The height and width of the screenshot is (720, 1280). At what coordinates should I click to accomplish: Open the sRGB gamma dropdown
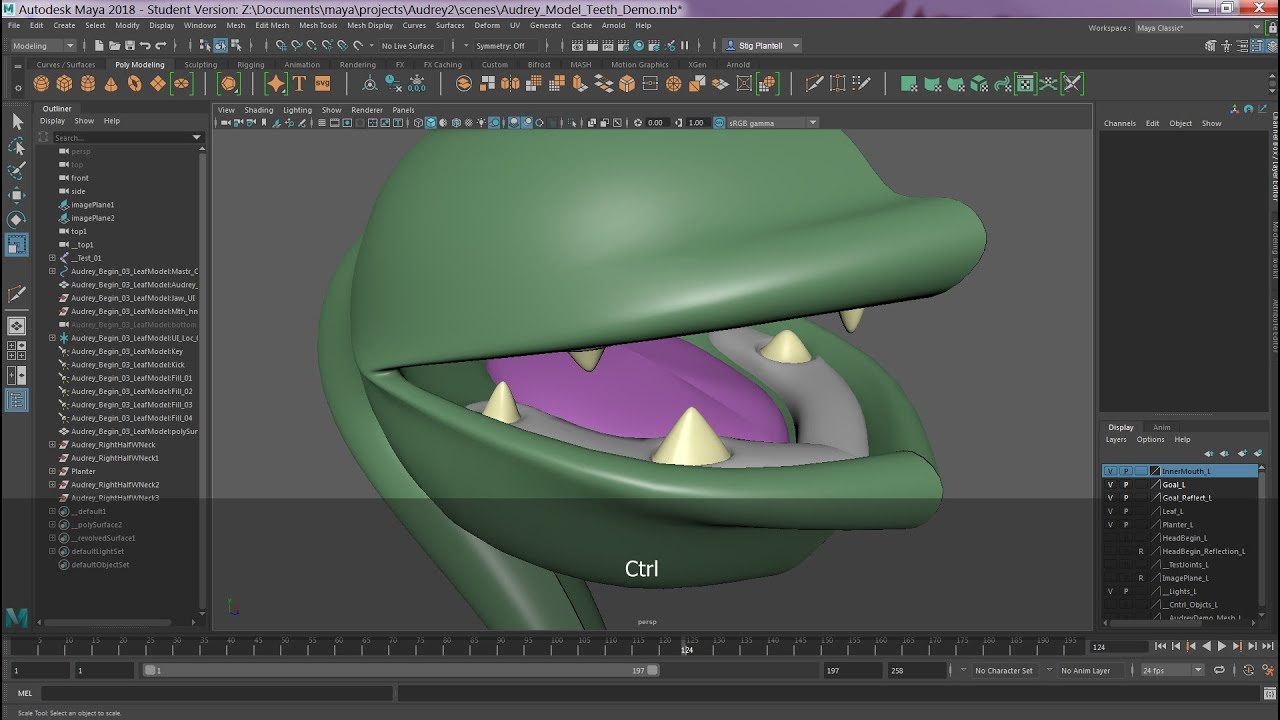(x=772, y=123)
